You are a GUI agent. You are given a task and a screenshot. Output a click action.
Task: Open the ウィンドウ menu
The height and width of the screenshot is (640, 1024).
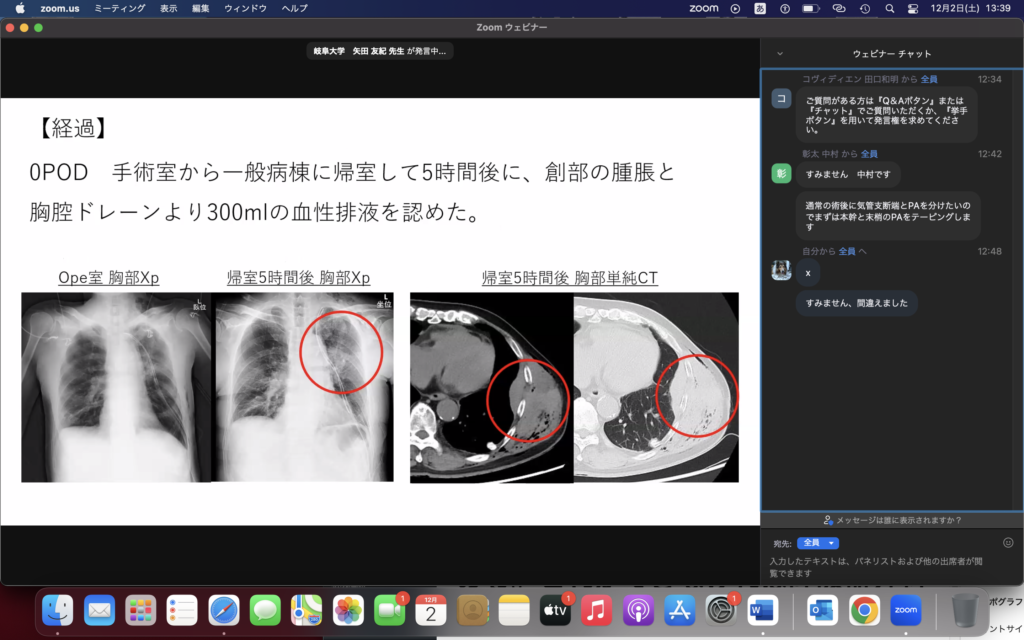[x=246, y=8]
